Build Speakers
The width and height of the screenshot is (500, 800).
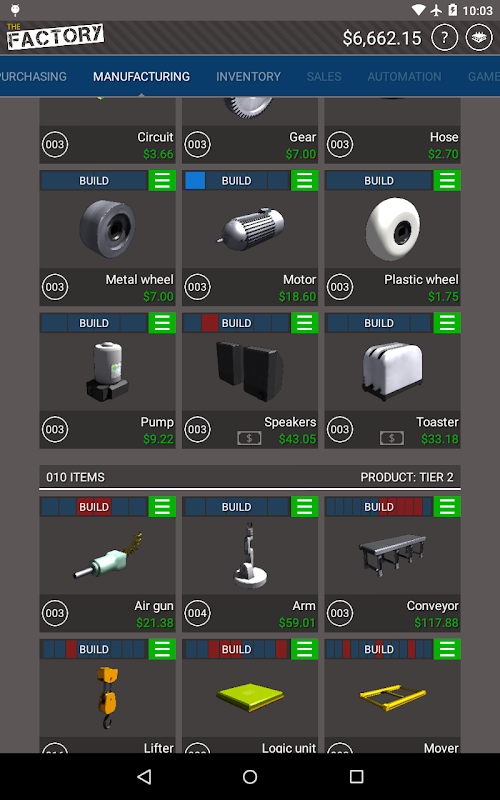[236, 323]
